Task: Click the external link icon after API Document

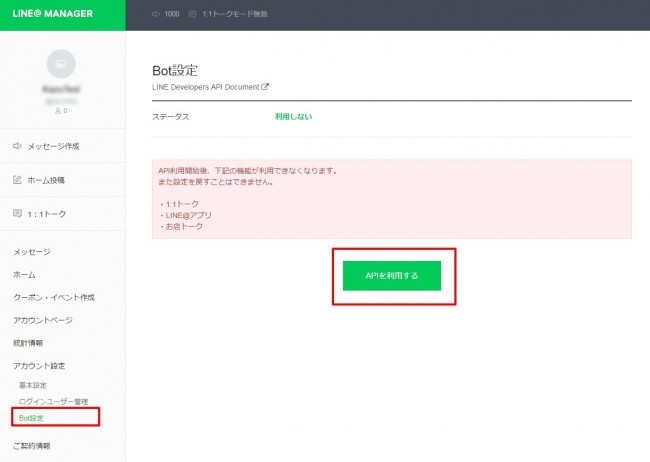Action: click(x=265, y=87)
